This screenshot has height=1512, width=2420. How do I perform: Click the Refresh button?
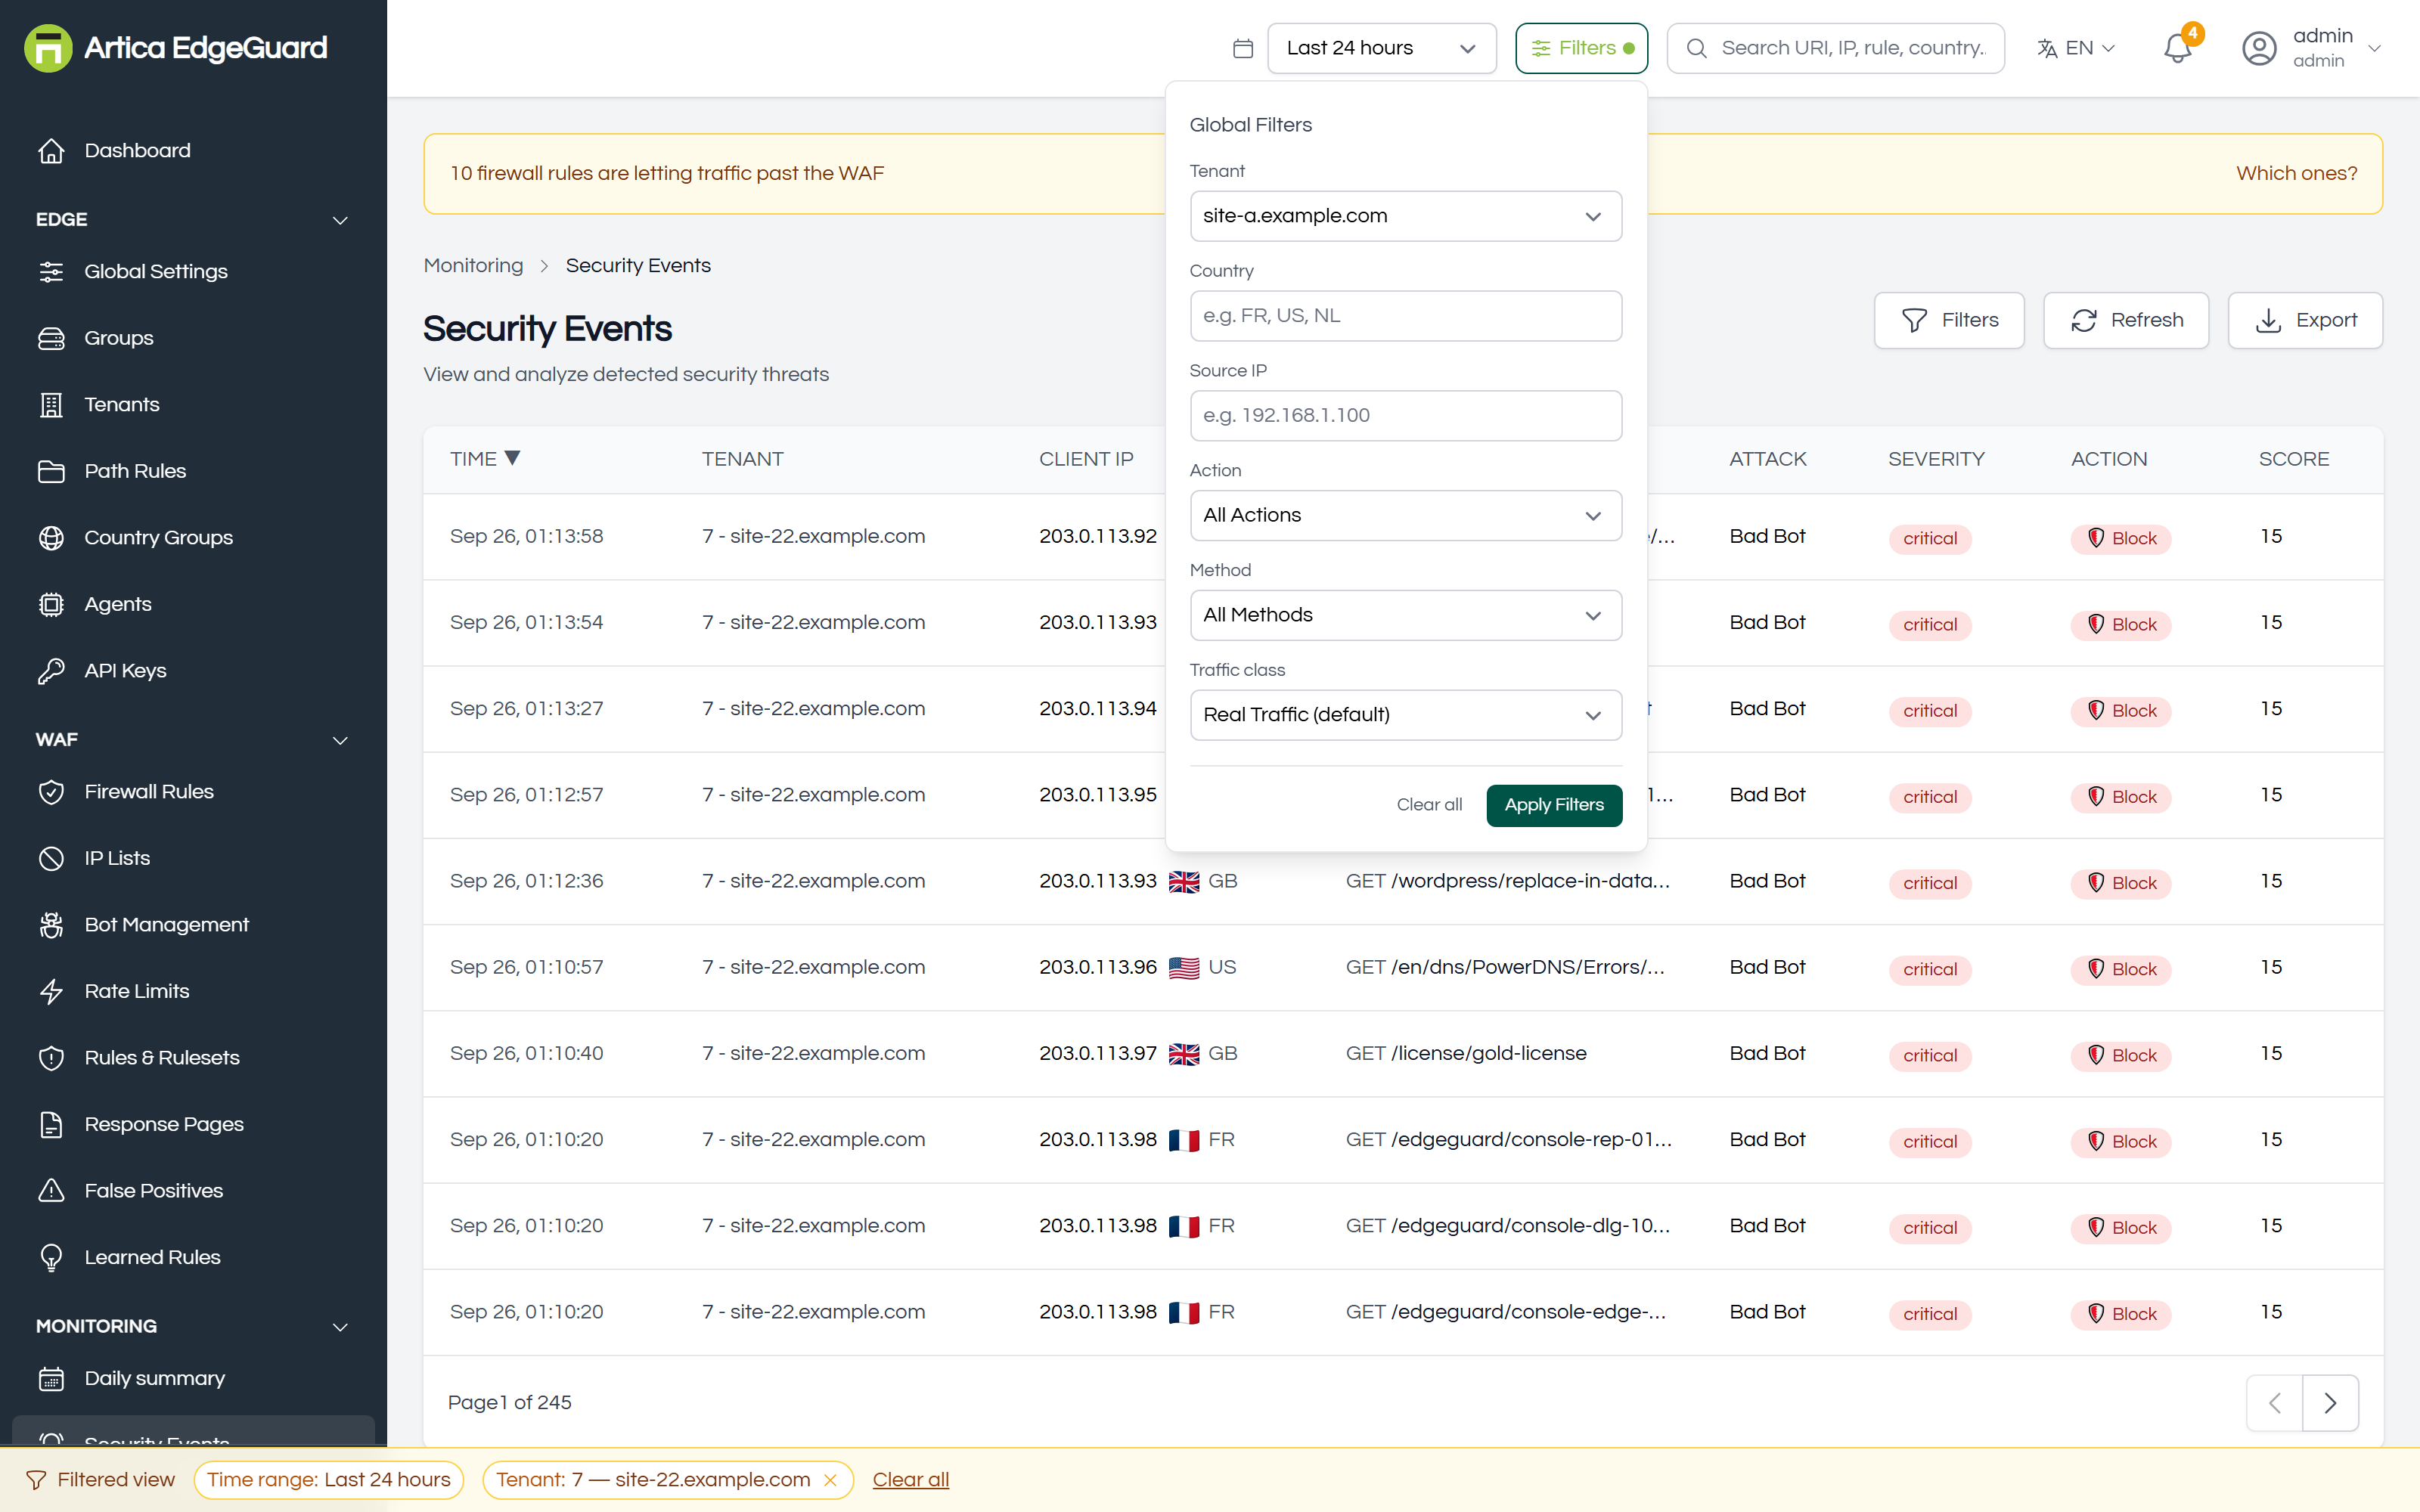click(x=2126, y=320)
